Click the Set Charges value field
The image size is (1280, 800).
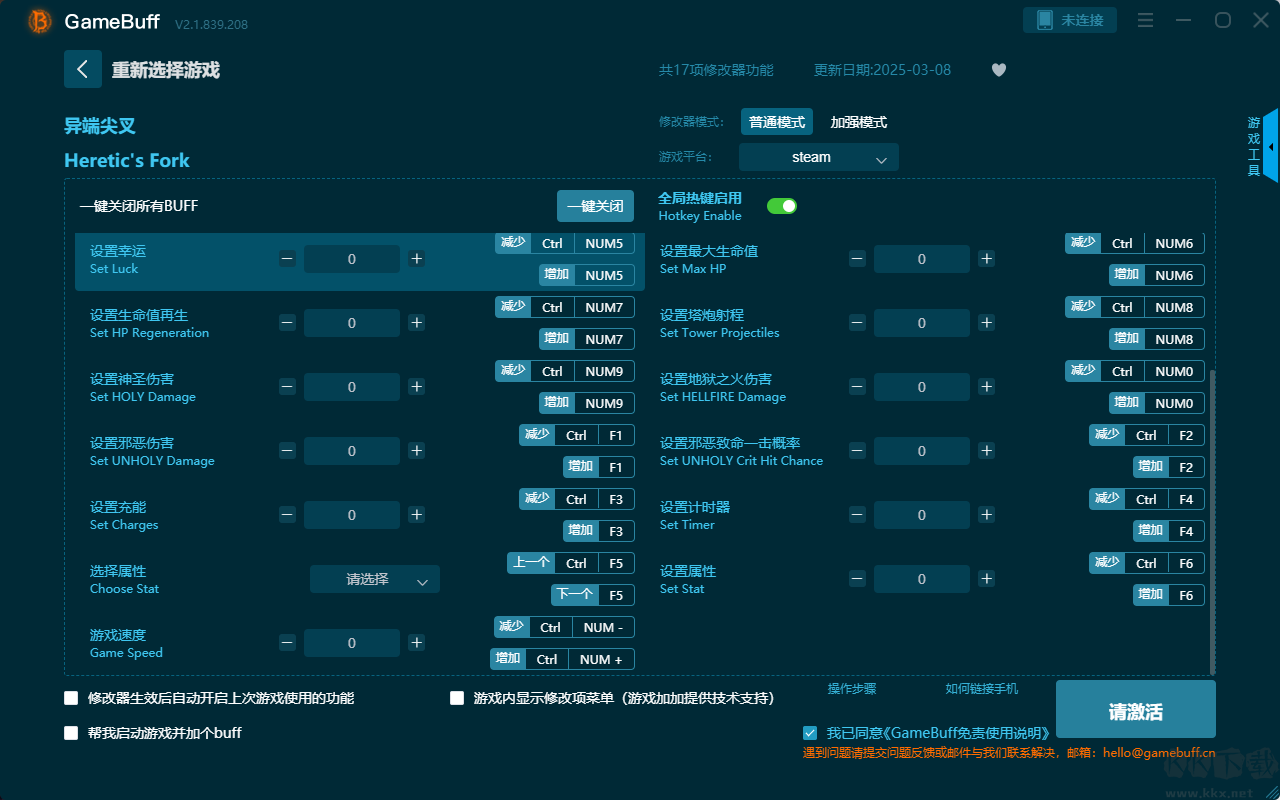352,515
